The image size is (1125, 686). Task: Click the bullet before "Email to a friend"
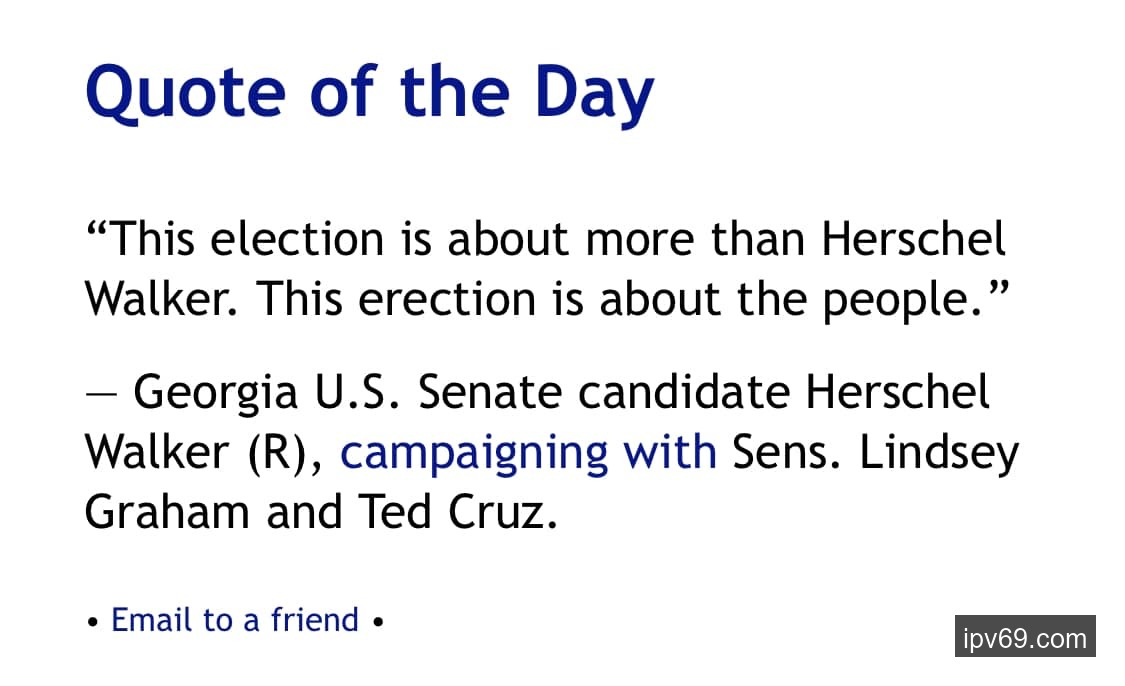[x=93, y=622]
